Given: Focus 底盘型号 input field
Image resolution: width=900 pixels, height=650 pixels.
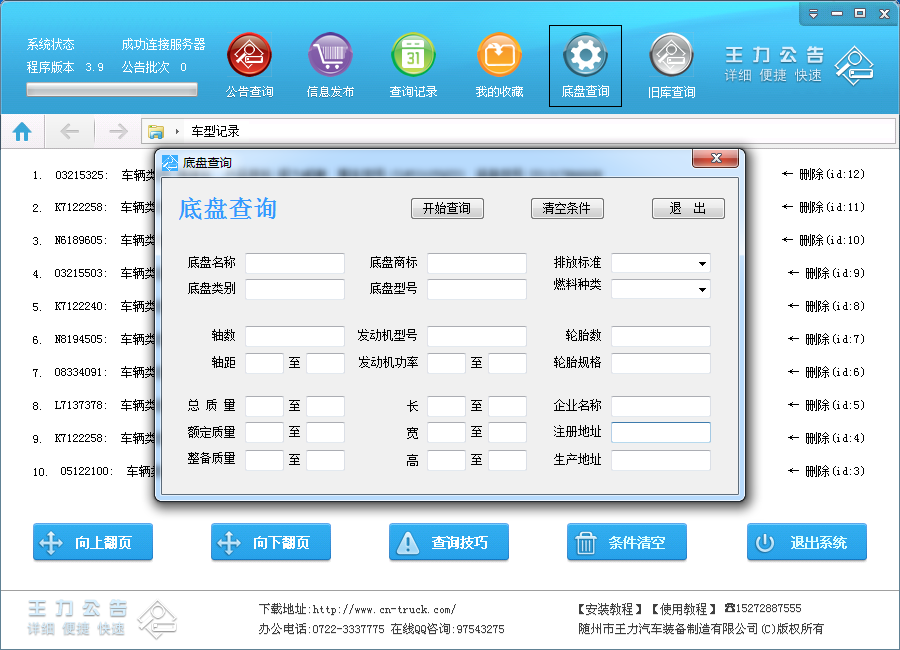Looking at the screenshot, I should coord(477,289).
